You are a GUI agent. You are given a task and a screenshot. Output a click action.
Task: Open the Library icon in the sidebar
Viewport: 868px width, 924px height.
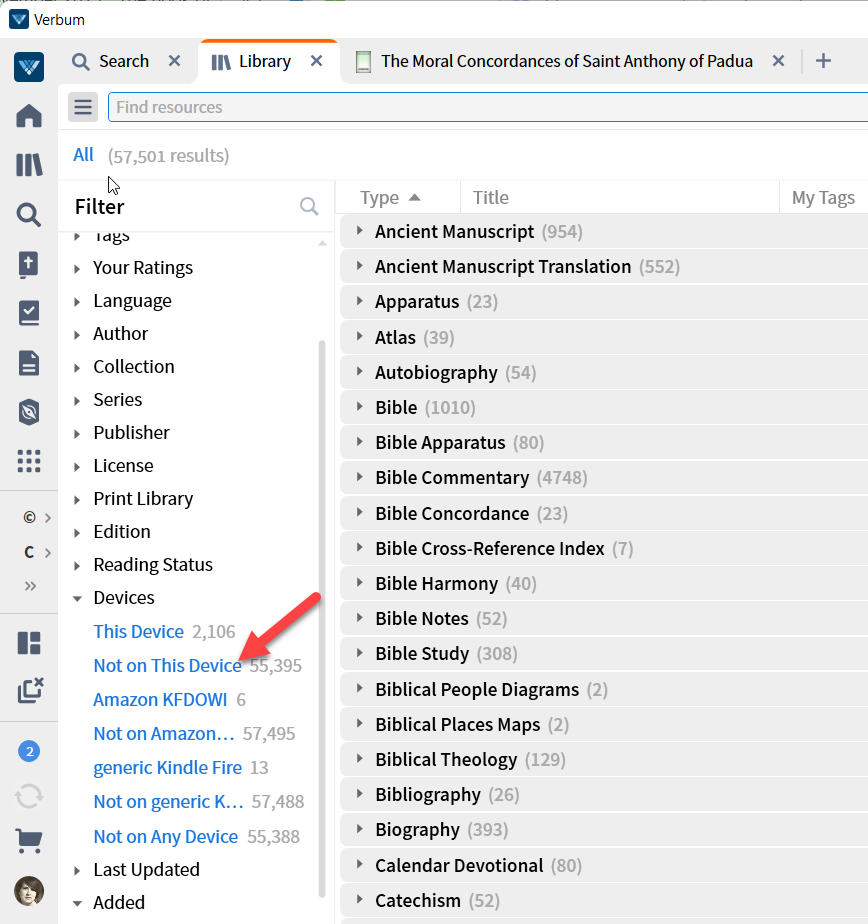click(x=29, y=165)
